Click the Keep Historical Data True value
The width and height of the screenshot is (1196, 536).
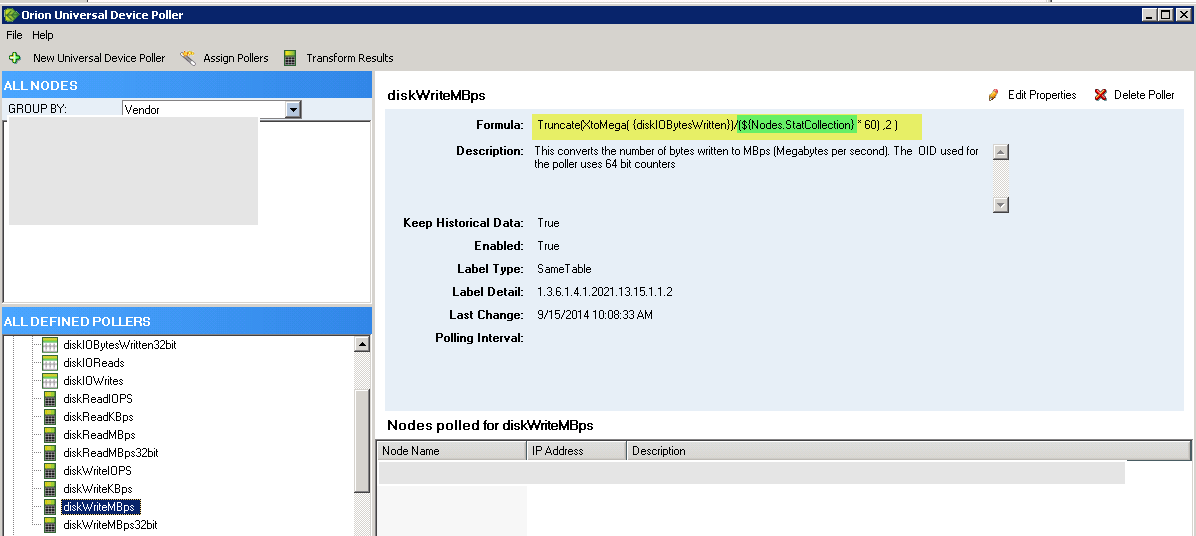[x=548, y=223]
